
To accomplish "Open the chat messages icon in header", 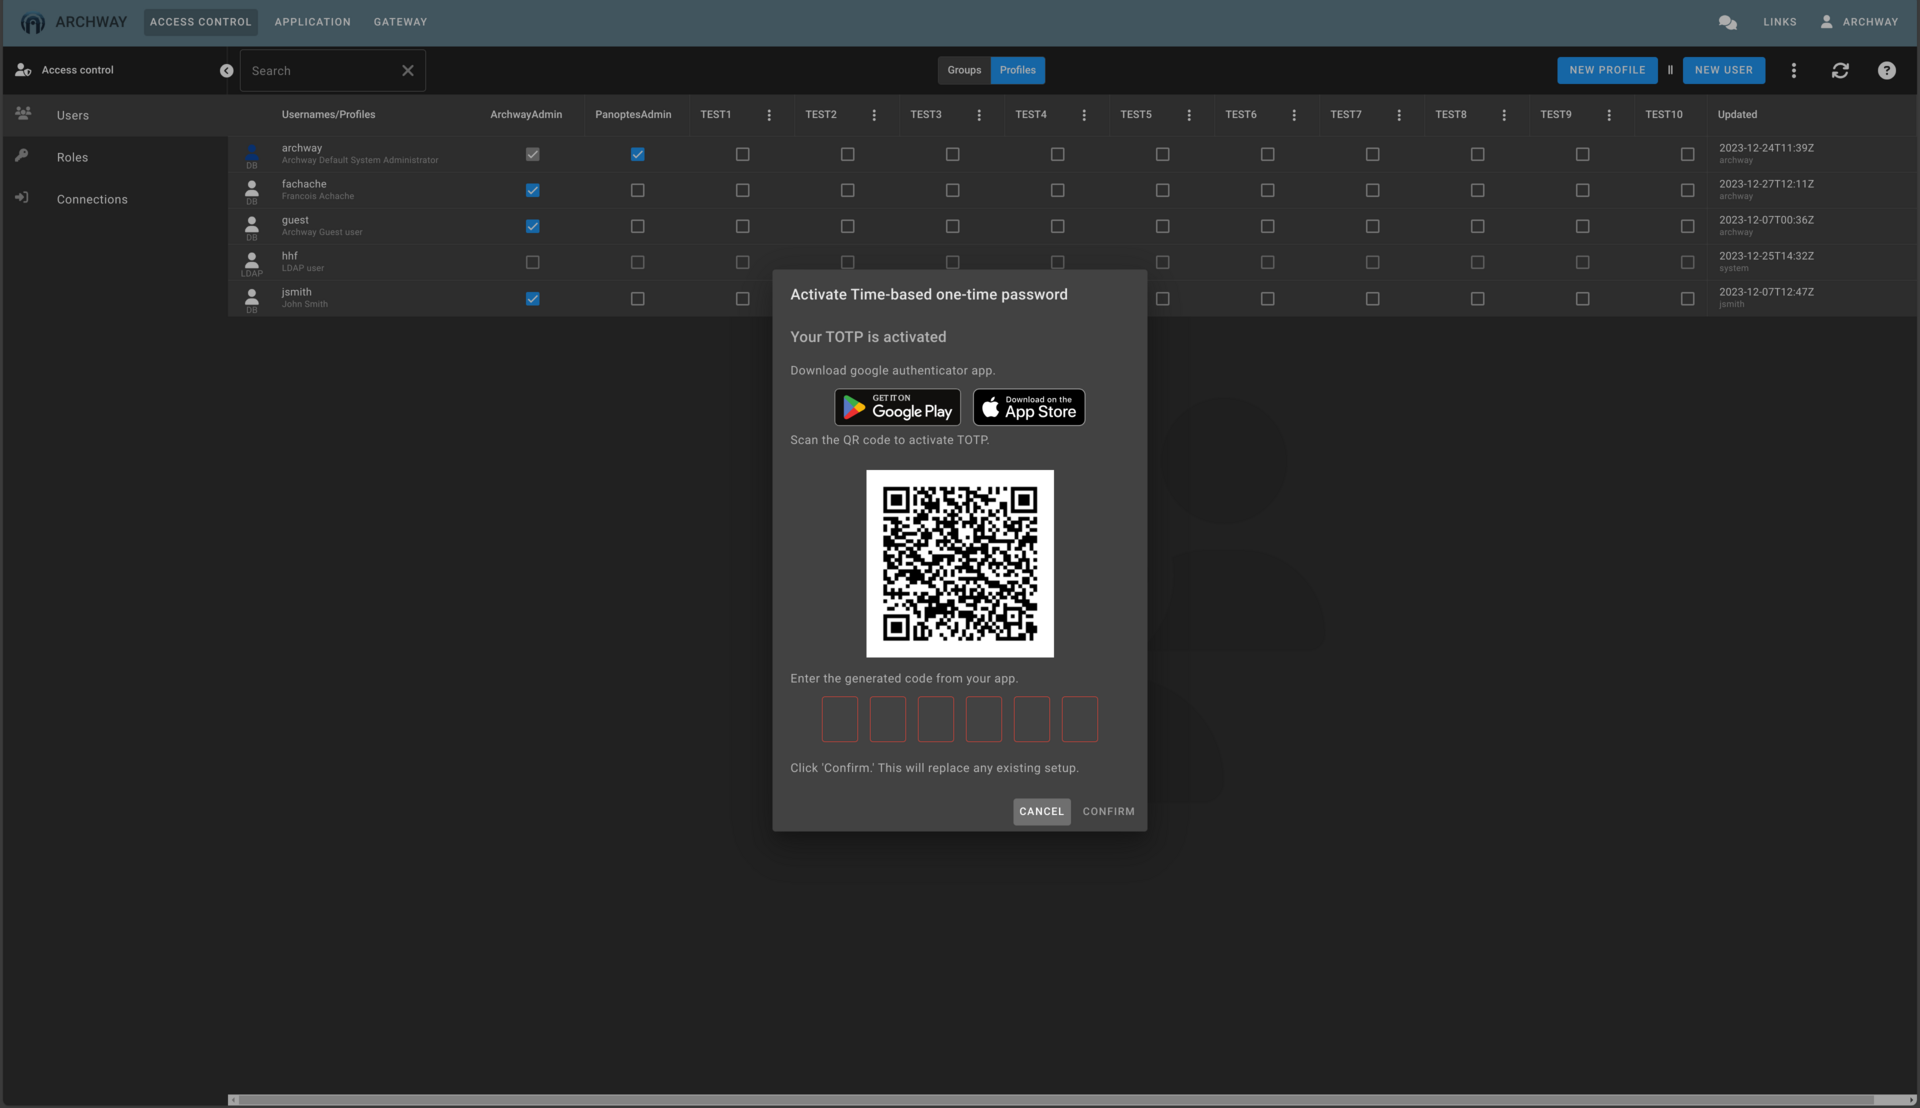I will pos(1727,22).
